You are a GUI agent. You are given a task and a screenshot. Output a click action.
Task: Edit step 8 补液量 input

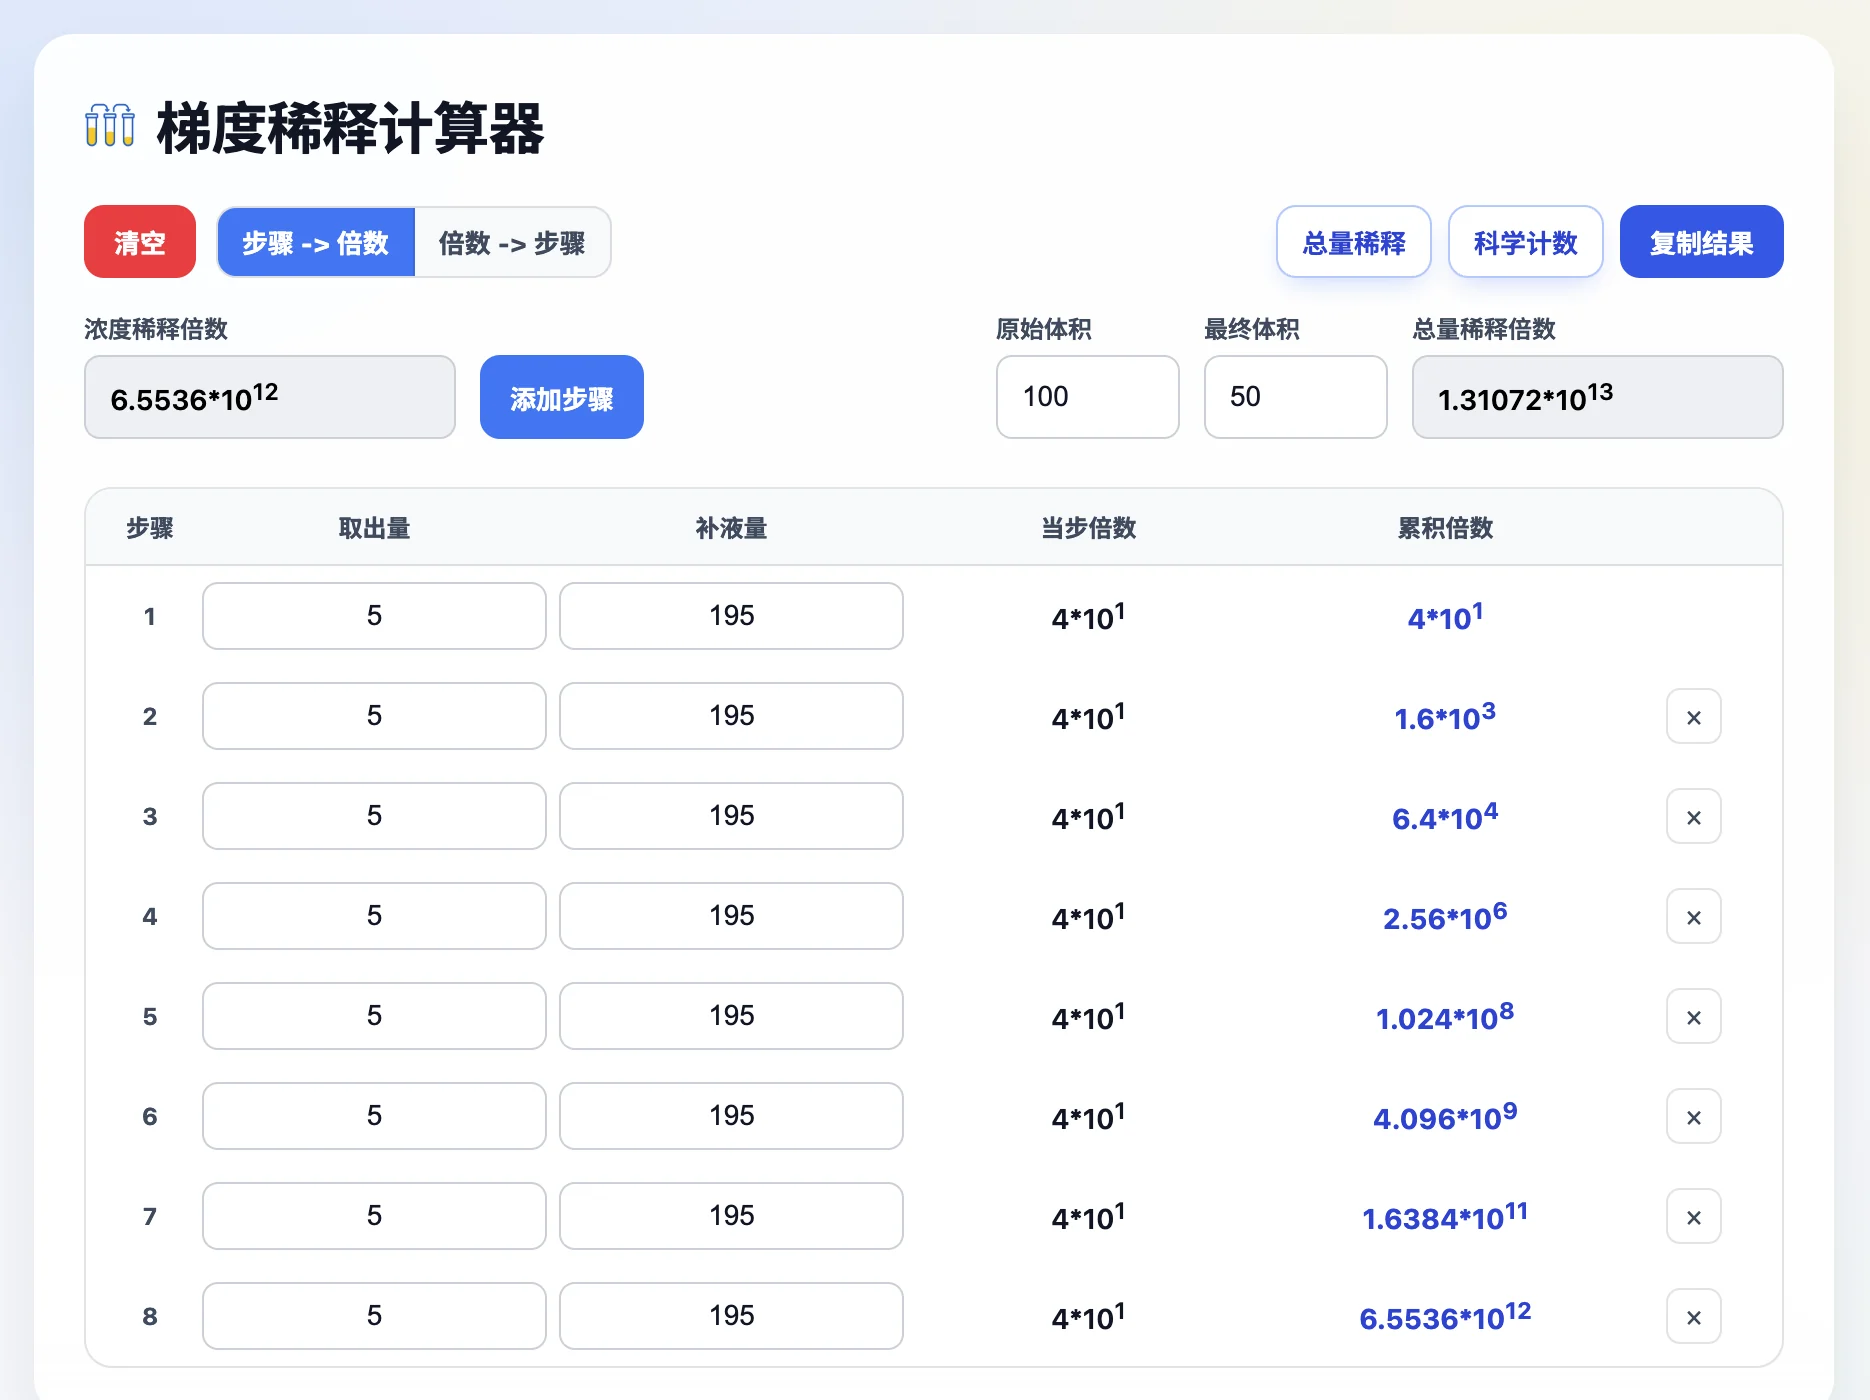(731, 1316)
